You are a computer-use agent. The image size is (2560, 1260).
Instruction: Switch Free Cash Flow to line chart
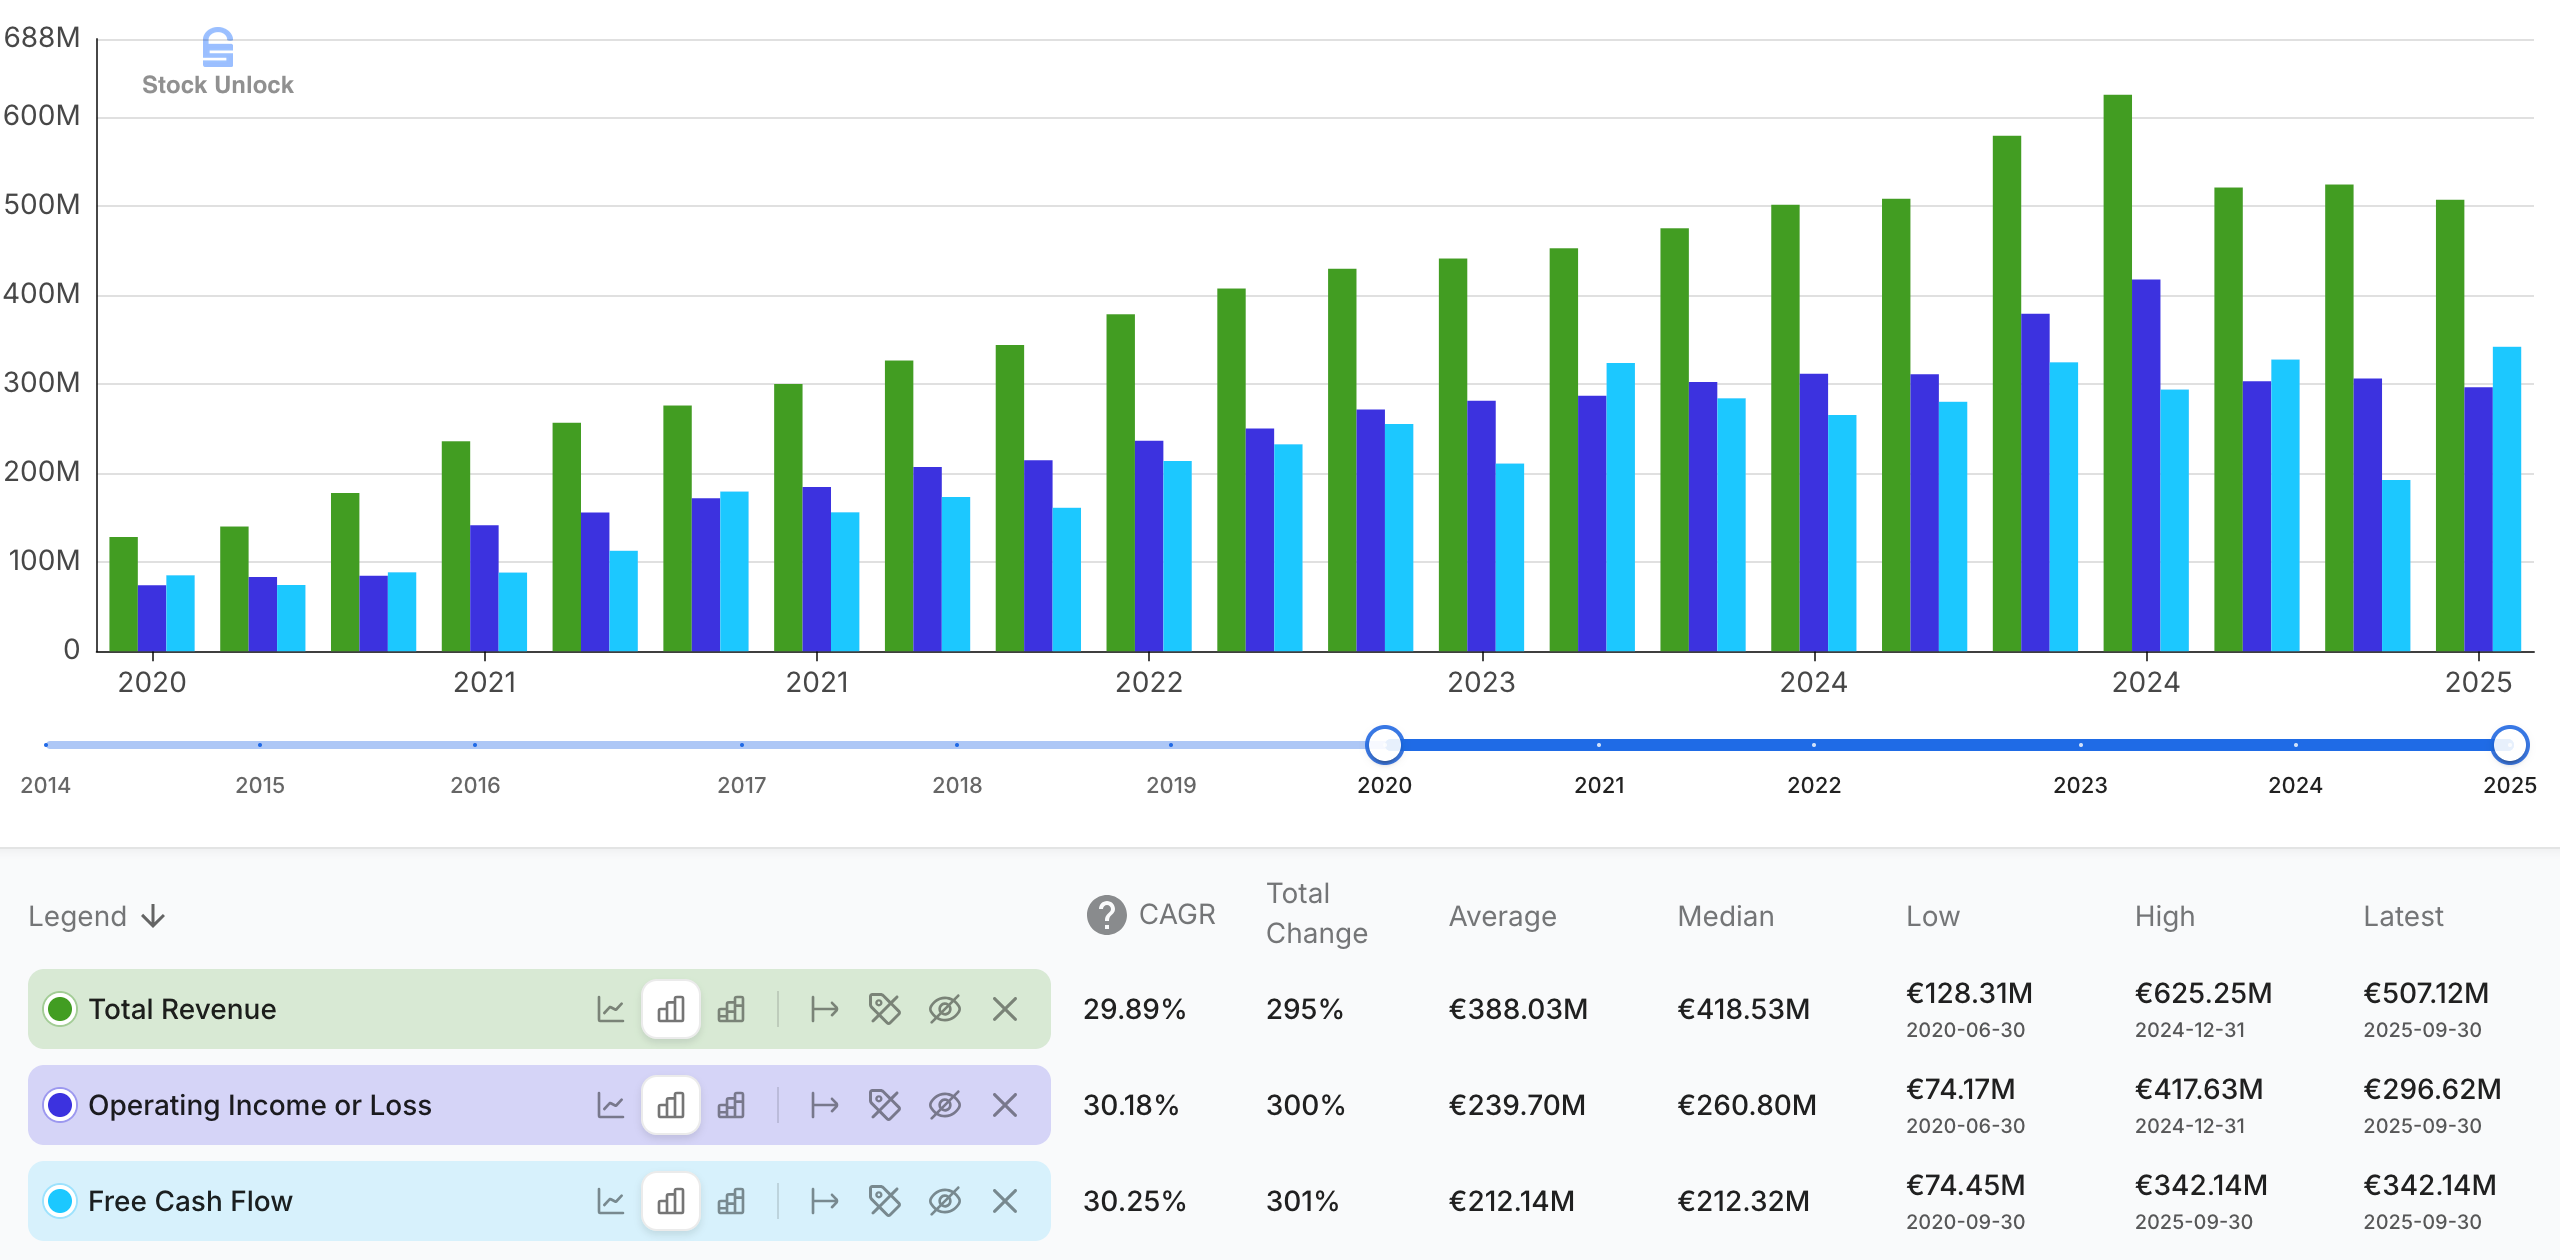pos(610,1201)
